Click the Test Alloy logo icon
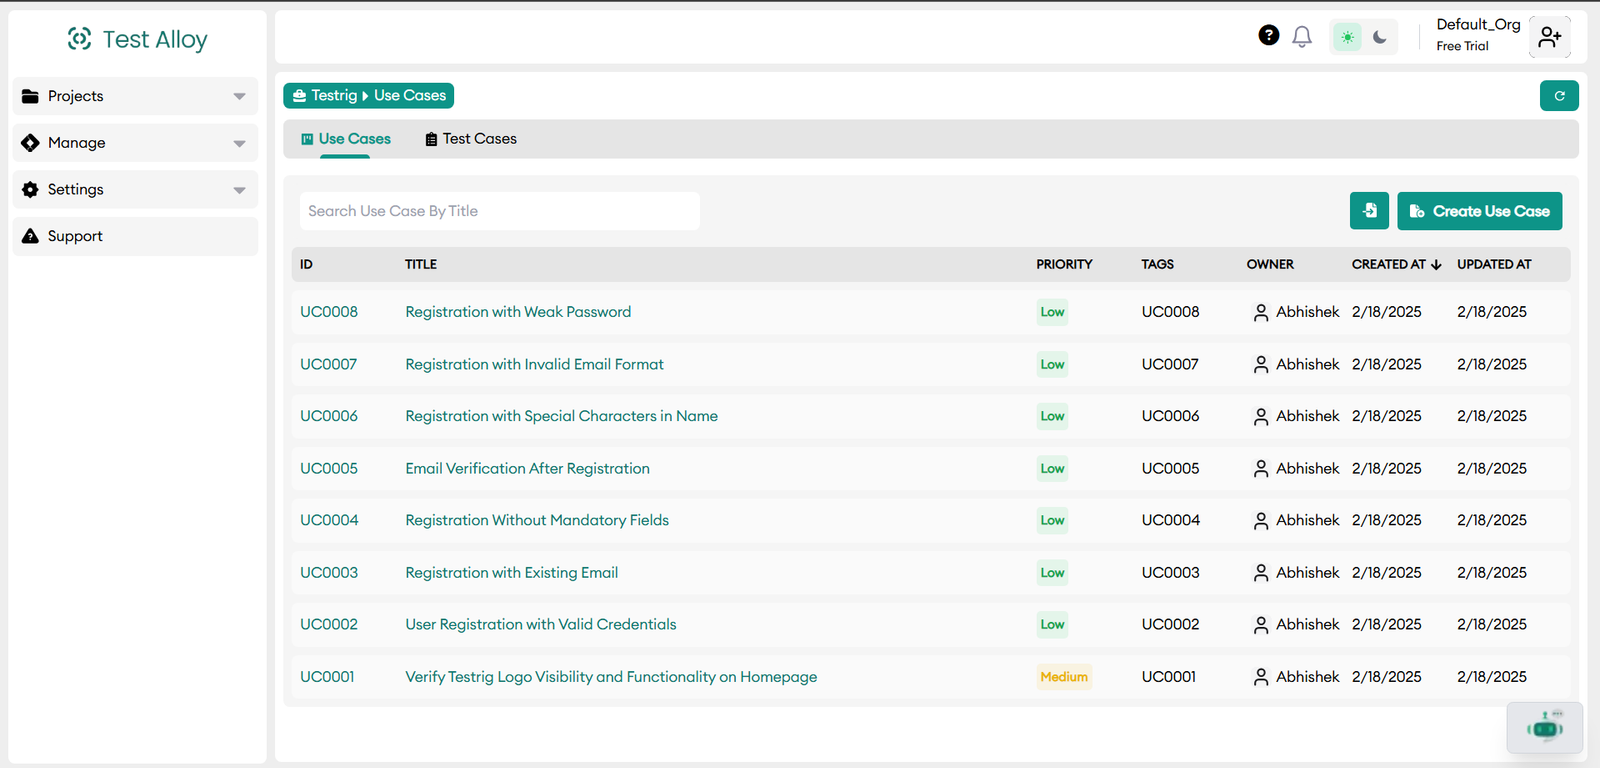 tap(79, 39)
